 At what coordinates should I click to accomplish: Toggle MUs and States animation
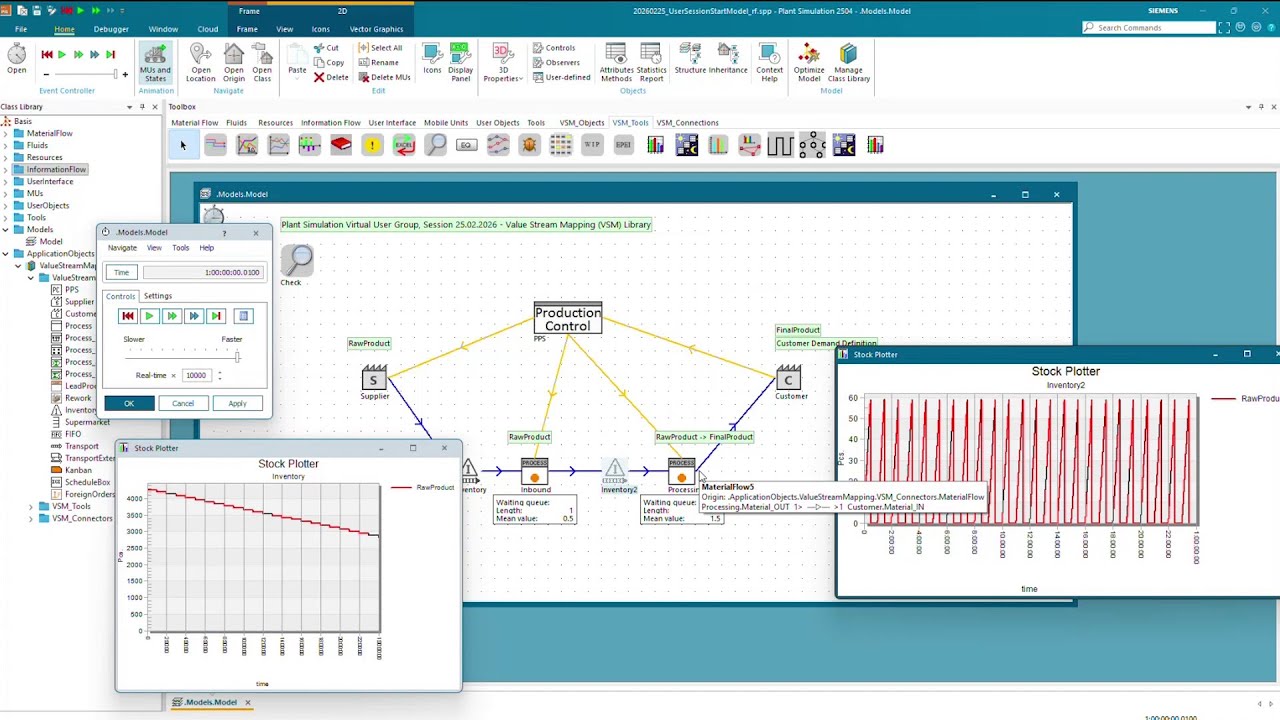click(155, 62)
